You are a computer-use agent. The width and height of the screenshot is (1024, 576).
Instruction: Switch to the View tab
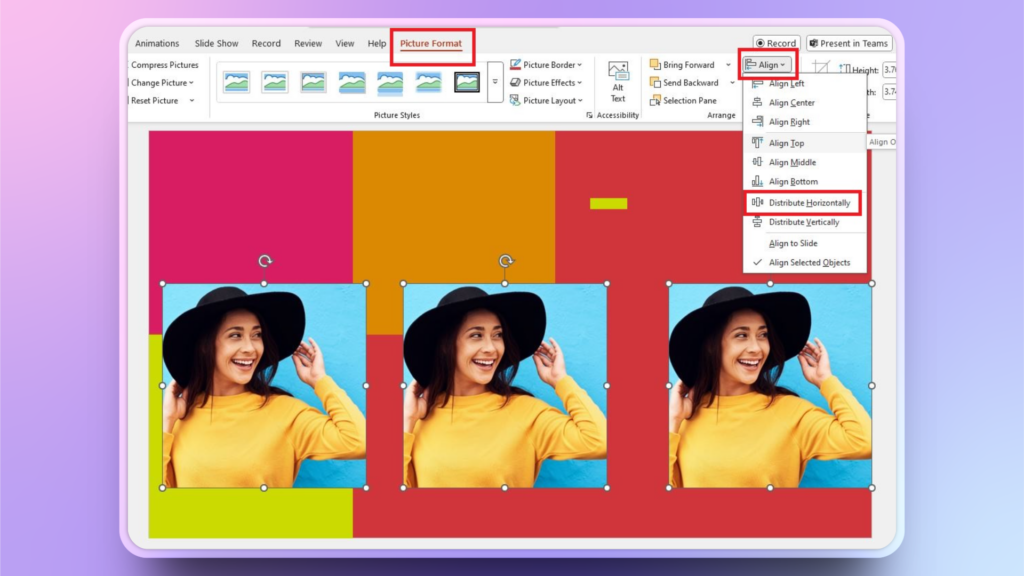tap(344, 43)
